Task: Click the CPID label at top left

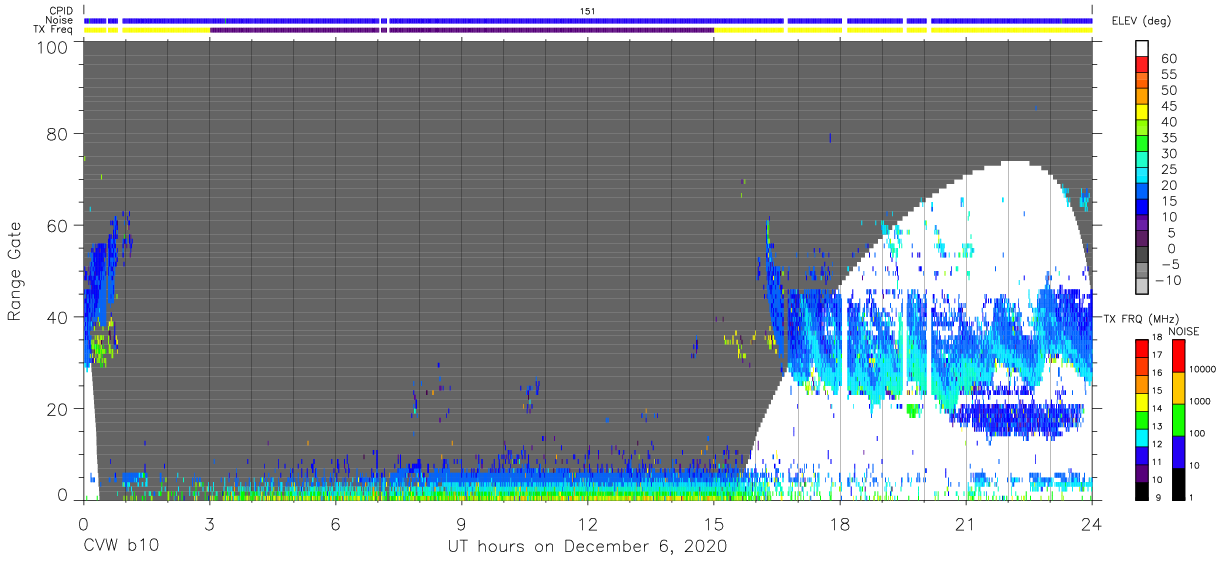Action: coord(60,10)
